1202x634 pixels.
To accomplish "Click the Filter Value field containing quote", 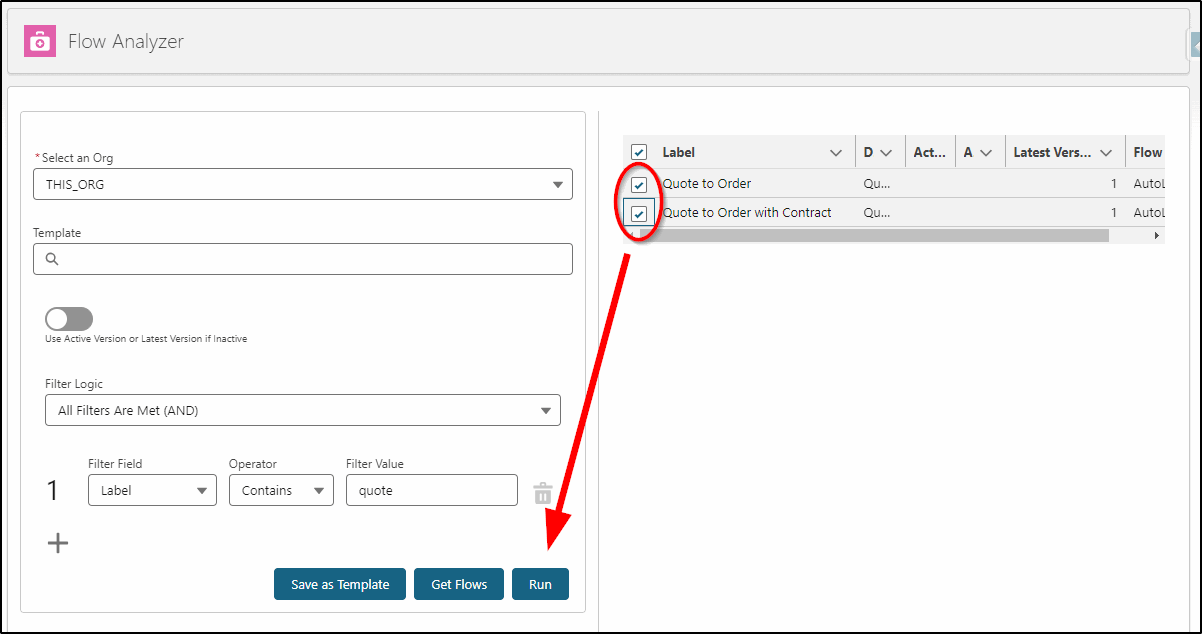I will click(431, 490).
